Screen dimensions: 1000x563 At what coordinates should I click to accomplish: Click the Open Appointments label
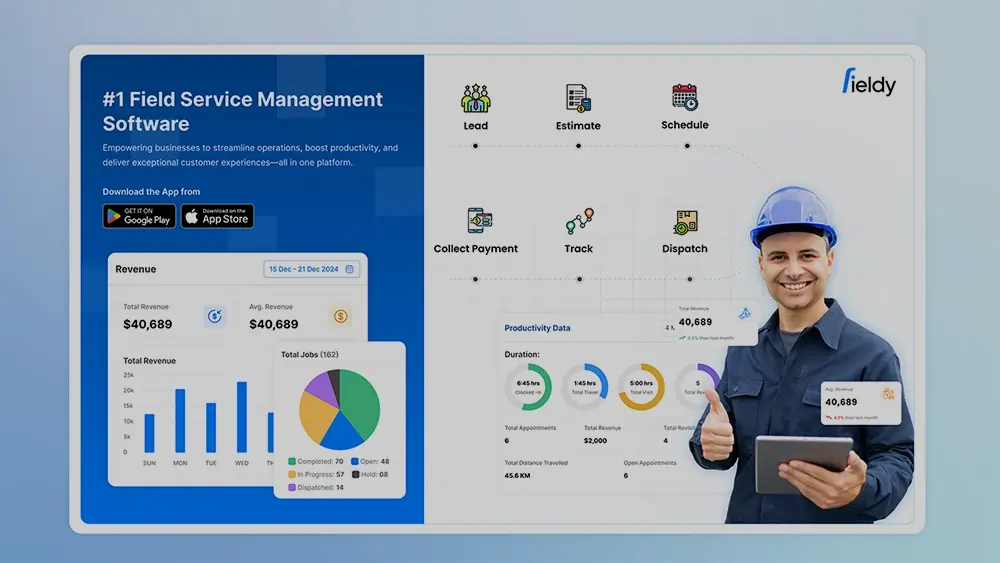coord(650,463)
